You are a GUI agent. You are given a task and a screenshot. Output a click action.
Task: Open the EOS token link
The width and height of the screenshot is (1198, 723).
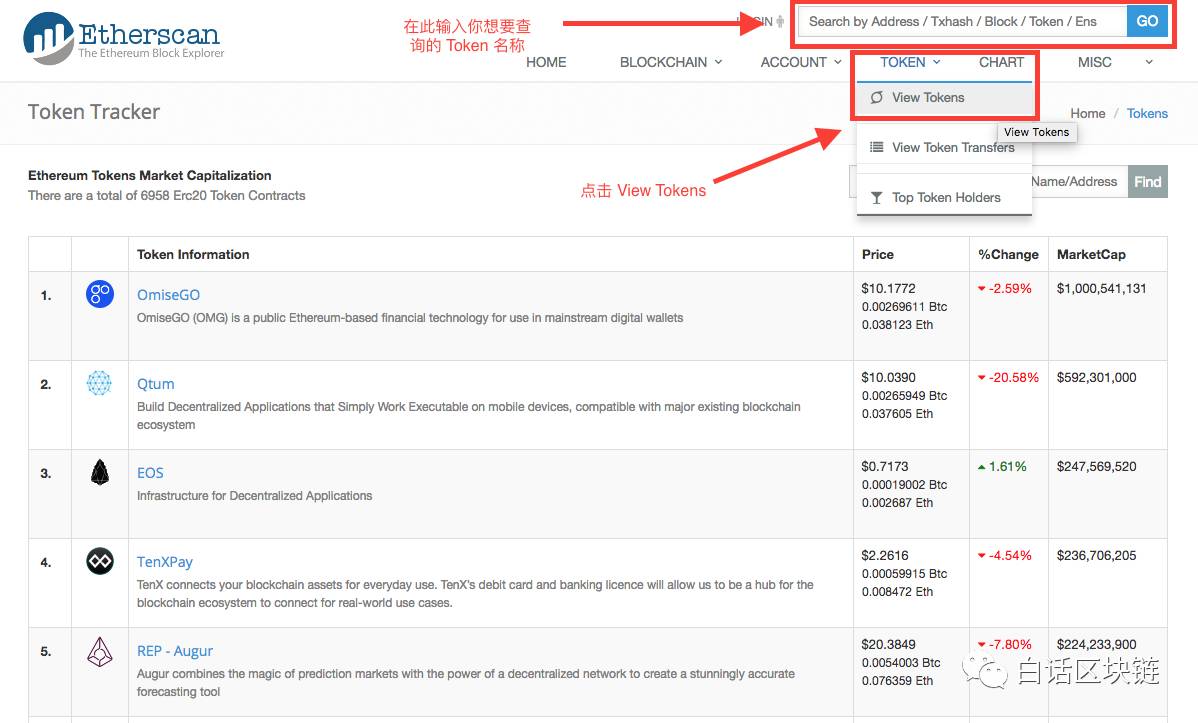click(150, 473)
